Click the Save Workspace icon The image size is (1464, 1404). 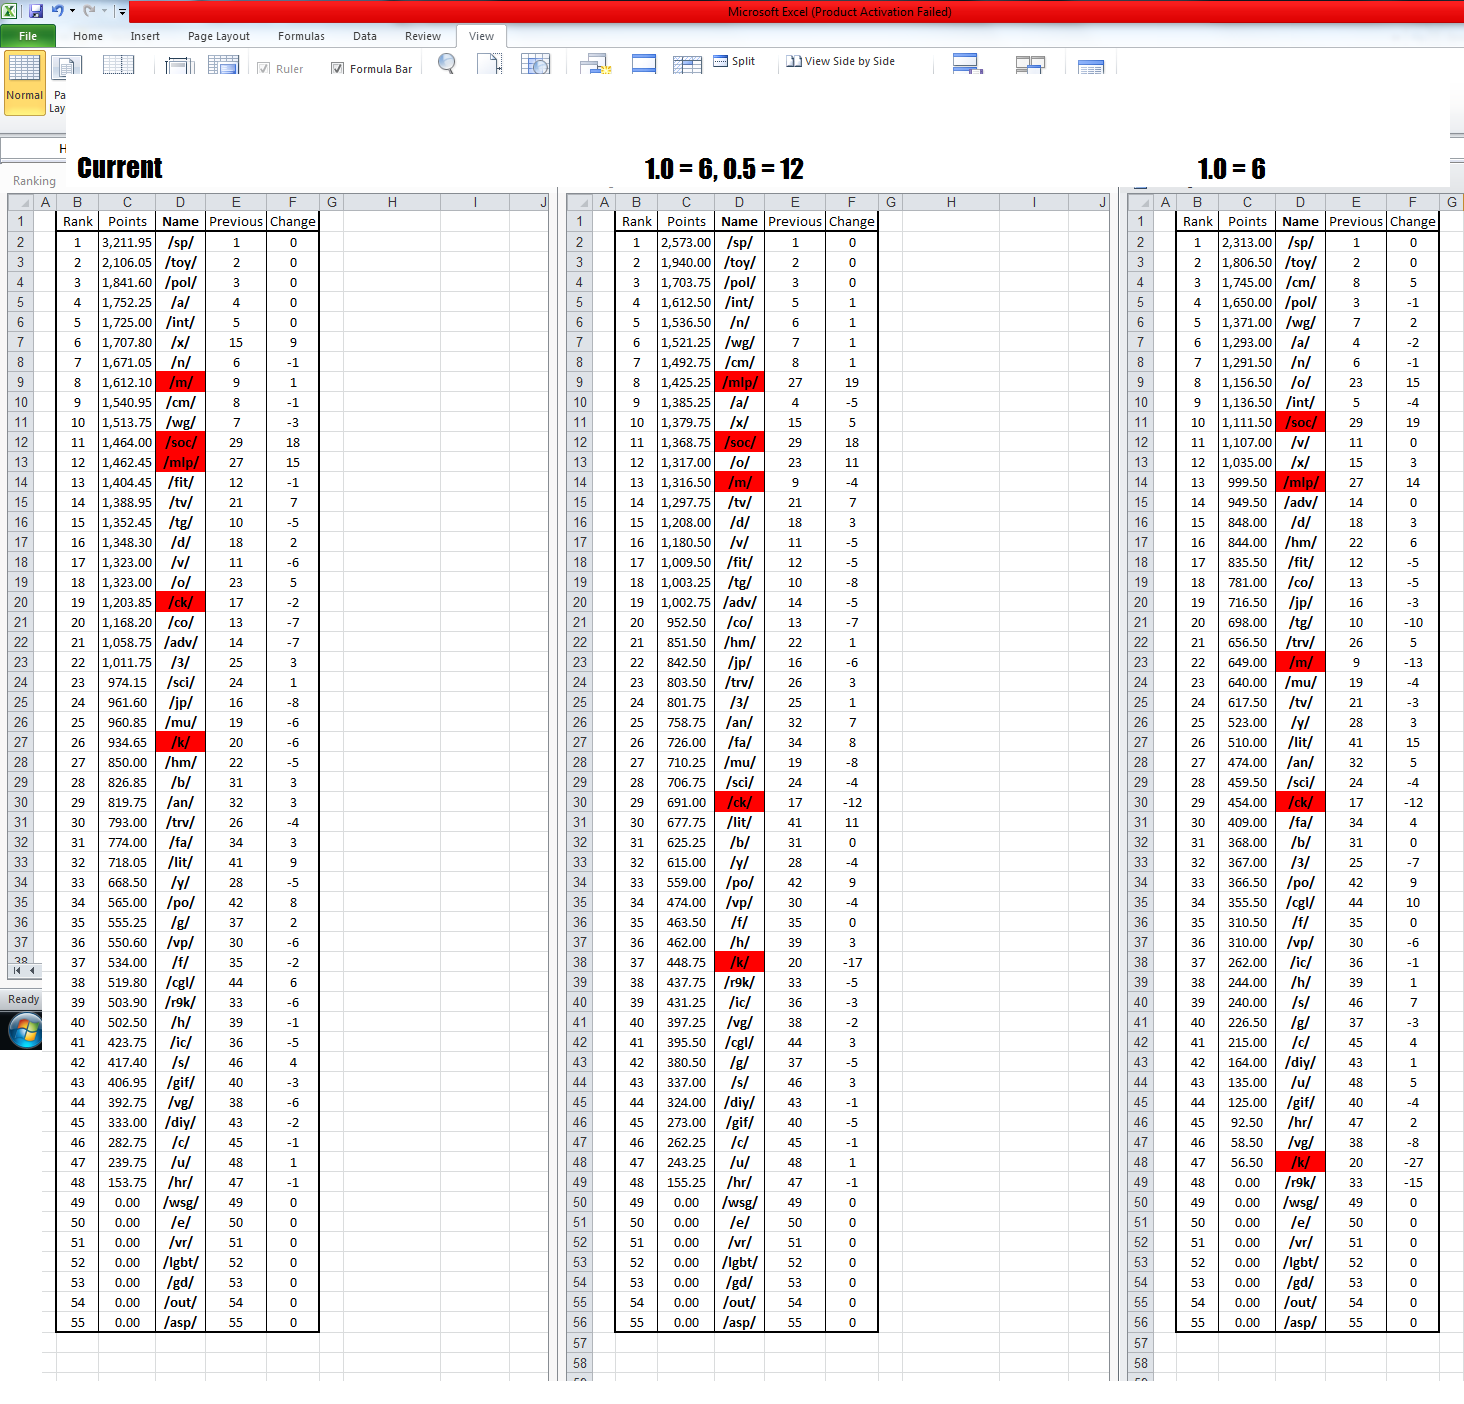(967, 64)
